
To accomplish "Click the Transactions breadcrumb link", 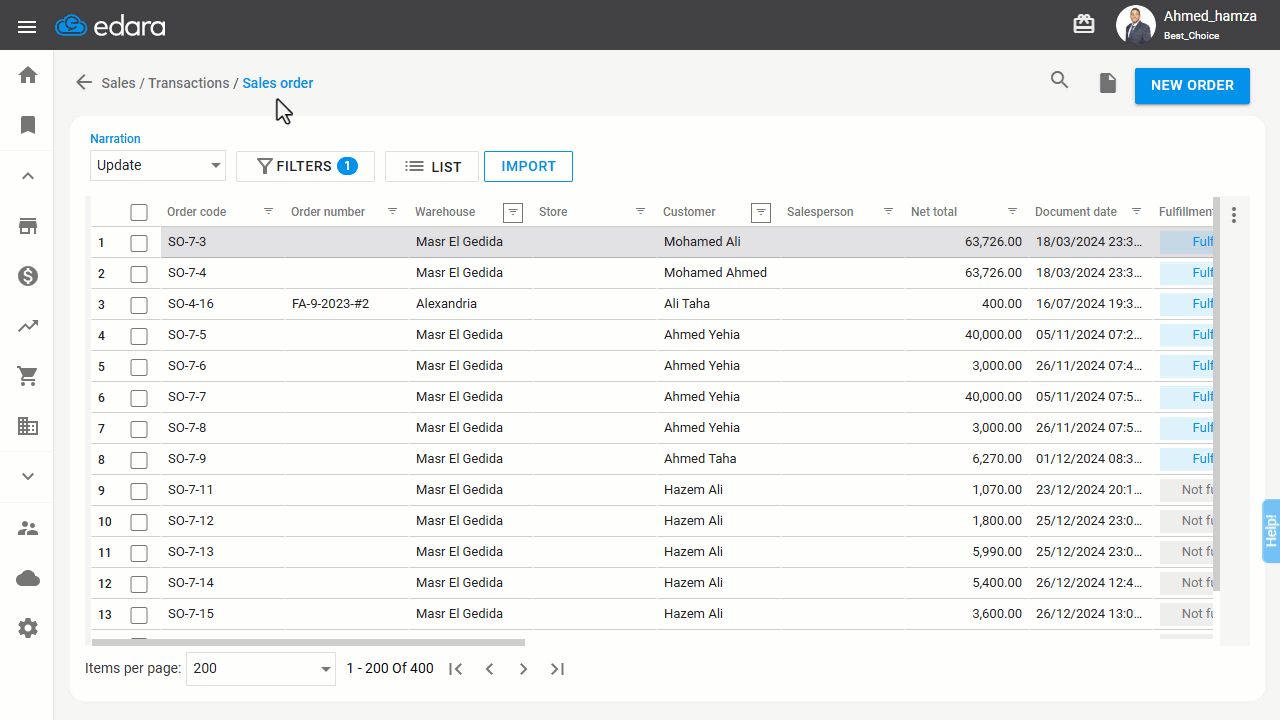I will pyautogui.click(x=189, y=83).
